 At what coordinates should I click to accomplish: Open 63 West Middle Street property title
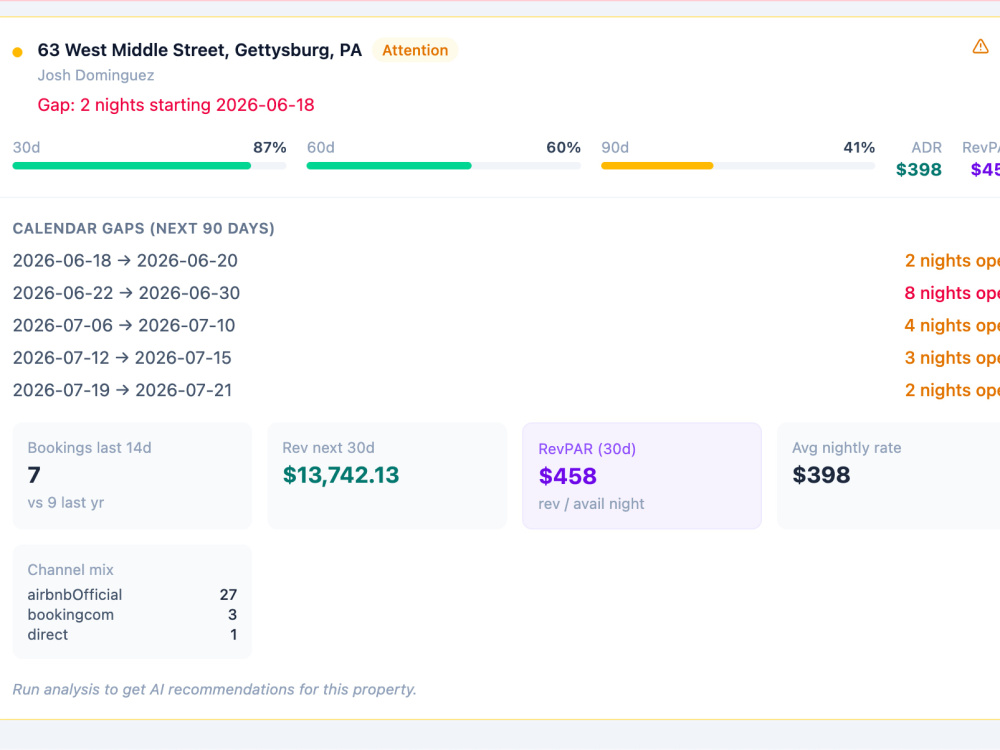pyautogui.click(x=200, y=50)
